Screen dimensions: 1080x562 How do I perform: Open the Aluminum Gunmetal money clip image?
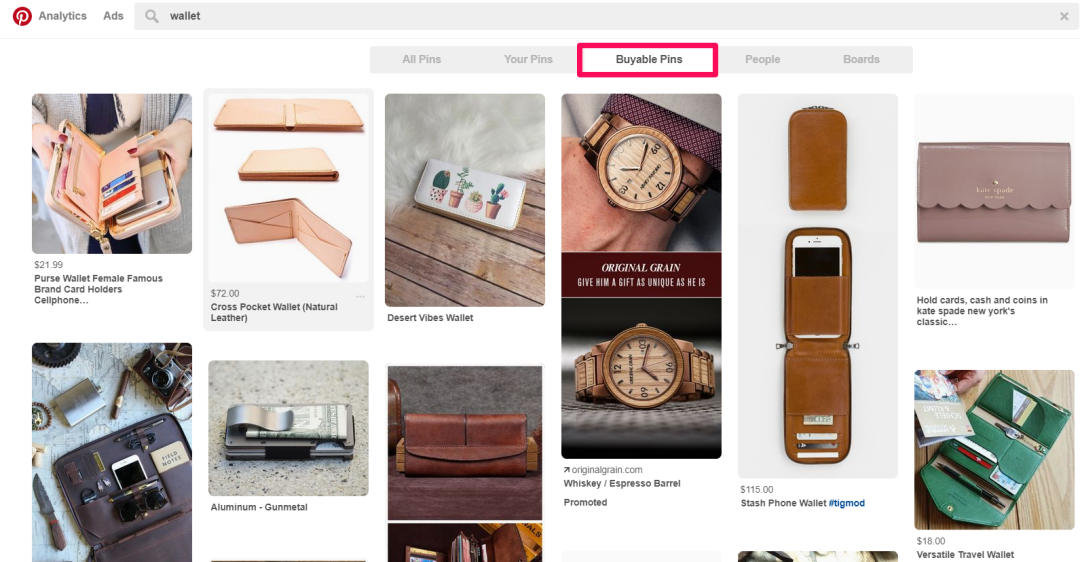click(x=288, y=428)
